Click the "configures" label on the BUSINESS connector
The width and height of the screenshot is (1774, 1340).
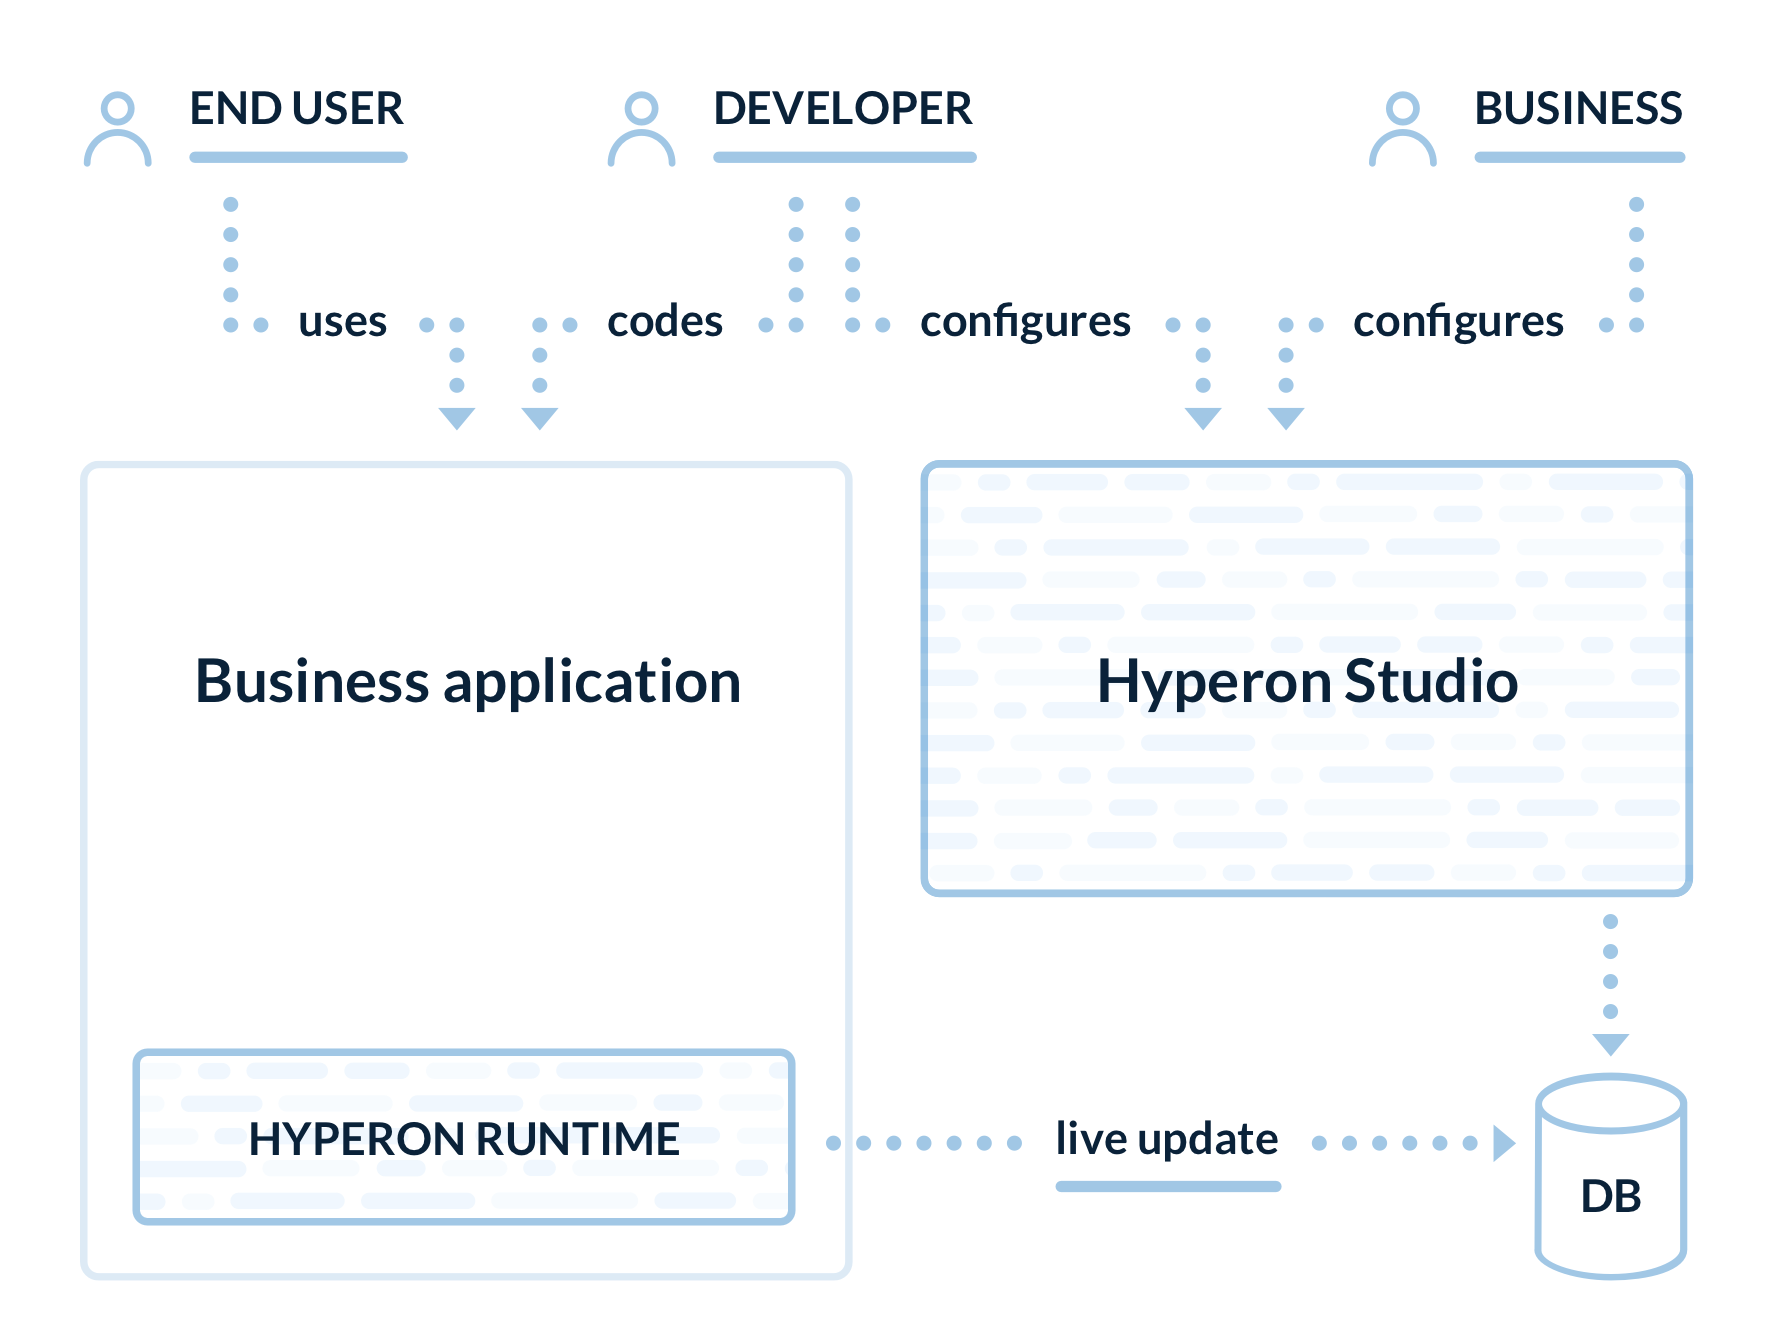pyautogui.click(x=1459, y=322)
